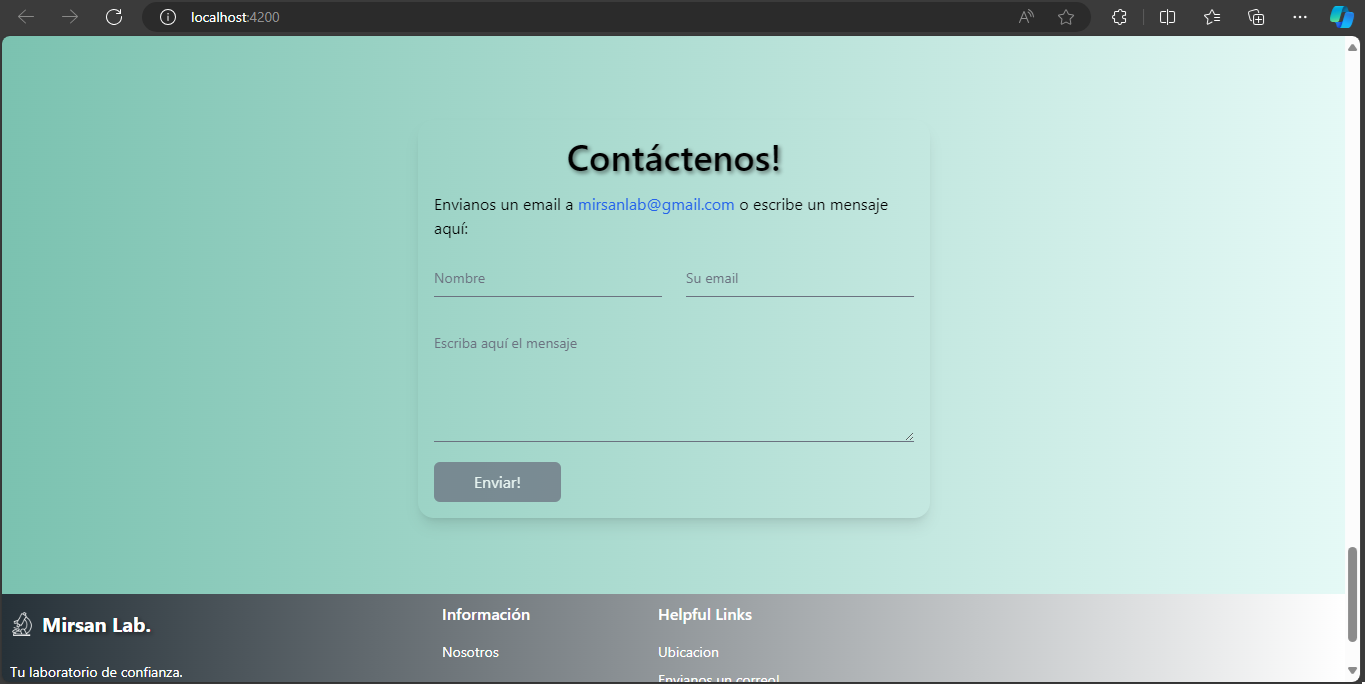Add this page to favorites
Image resolution: width=1365 pixels, height=684 pixels.
coord(1066,16)
